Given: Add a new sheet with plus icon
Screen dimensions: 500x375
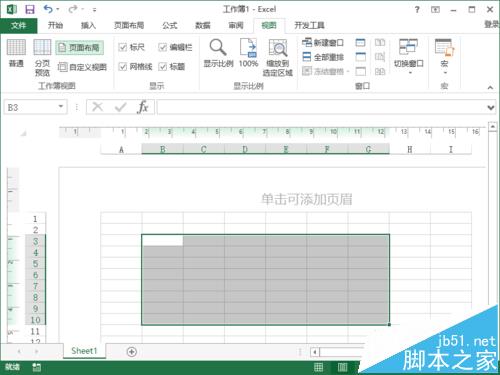Looking at the screenshot, I should (132, 352).
